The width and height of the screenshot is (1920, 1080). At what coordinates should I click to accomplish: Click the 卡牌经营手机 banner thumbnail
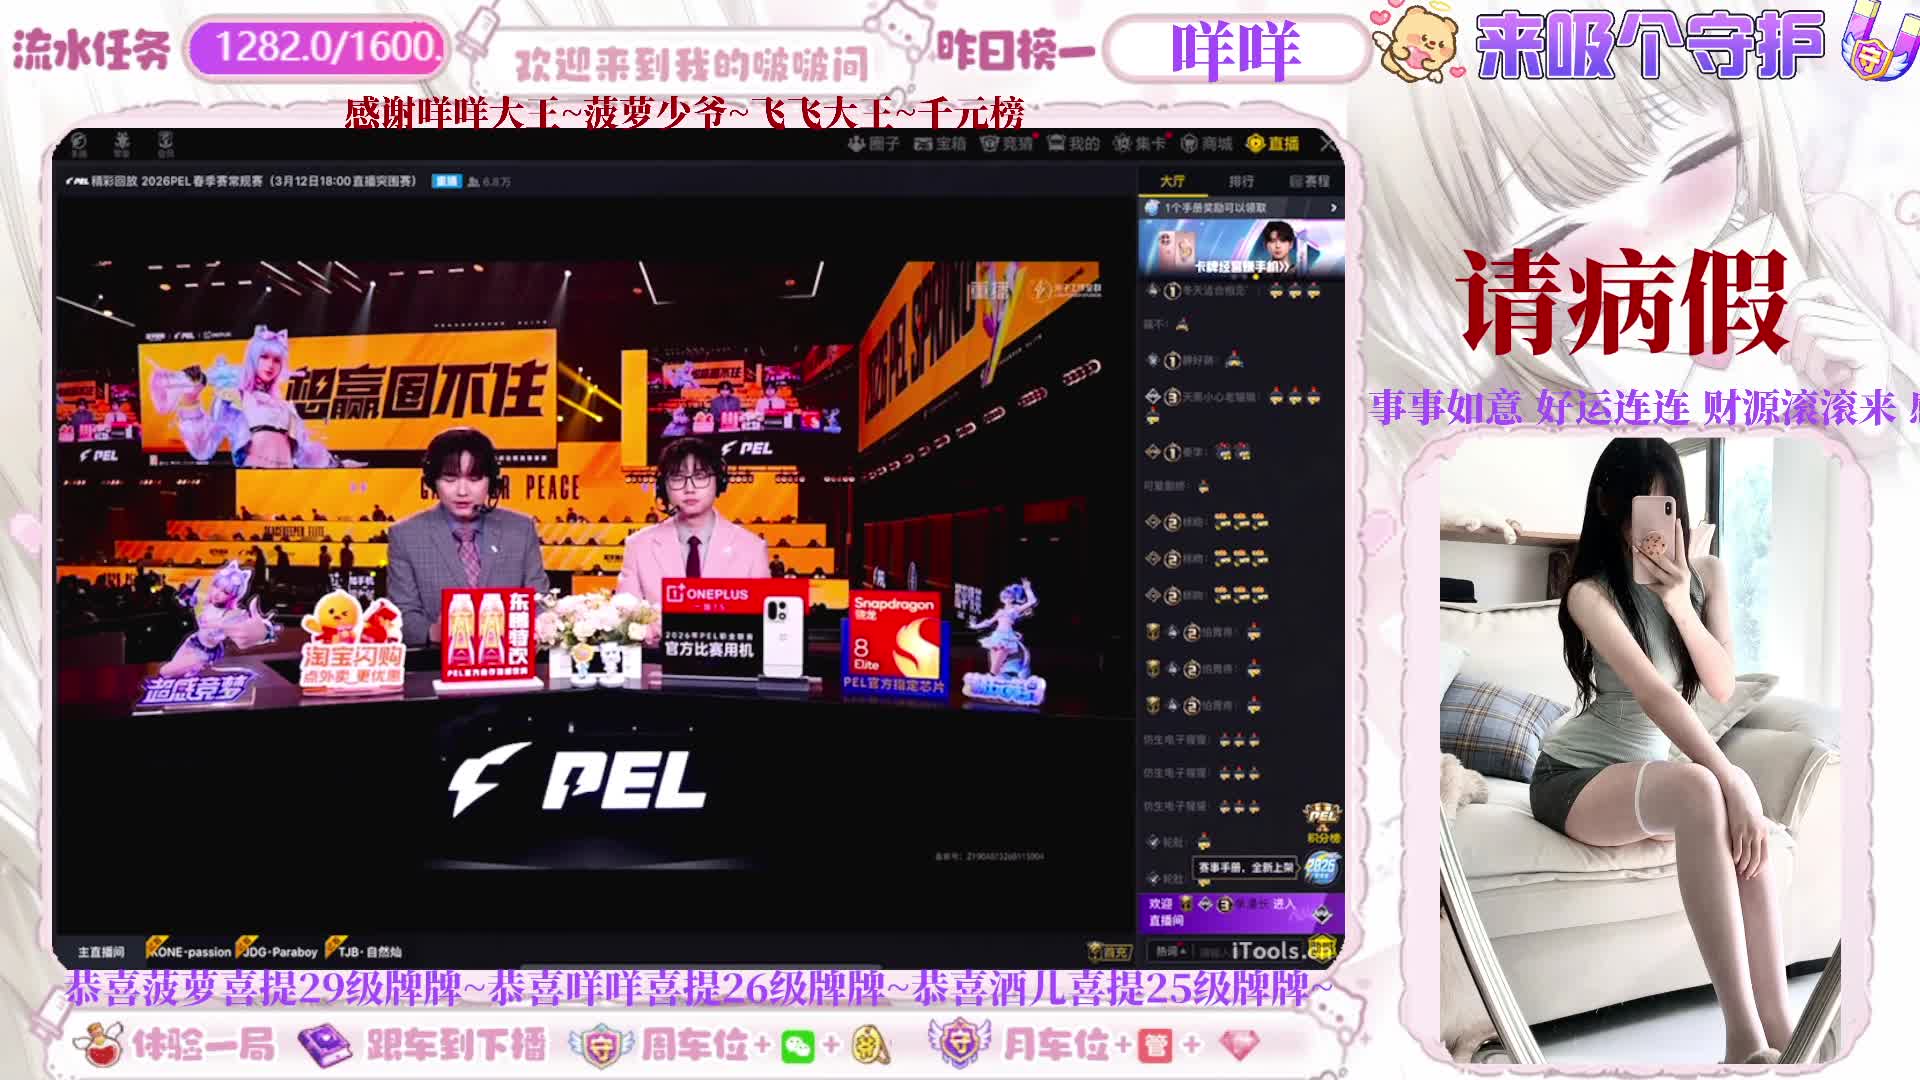1241,247
